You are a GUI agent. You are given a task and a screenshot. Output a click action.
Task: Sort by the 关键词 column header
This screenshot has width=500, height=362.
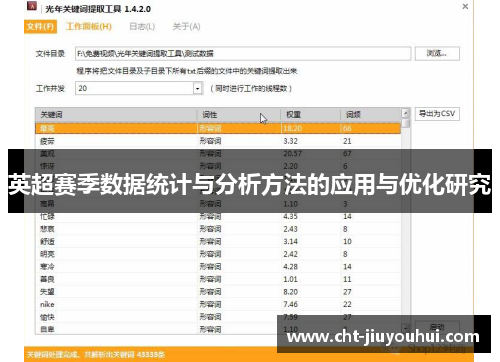(x=116, y=115)
